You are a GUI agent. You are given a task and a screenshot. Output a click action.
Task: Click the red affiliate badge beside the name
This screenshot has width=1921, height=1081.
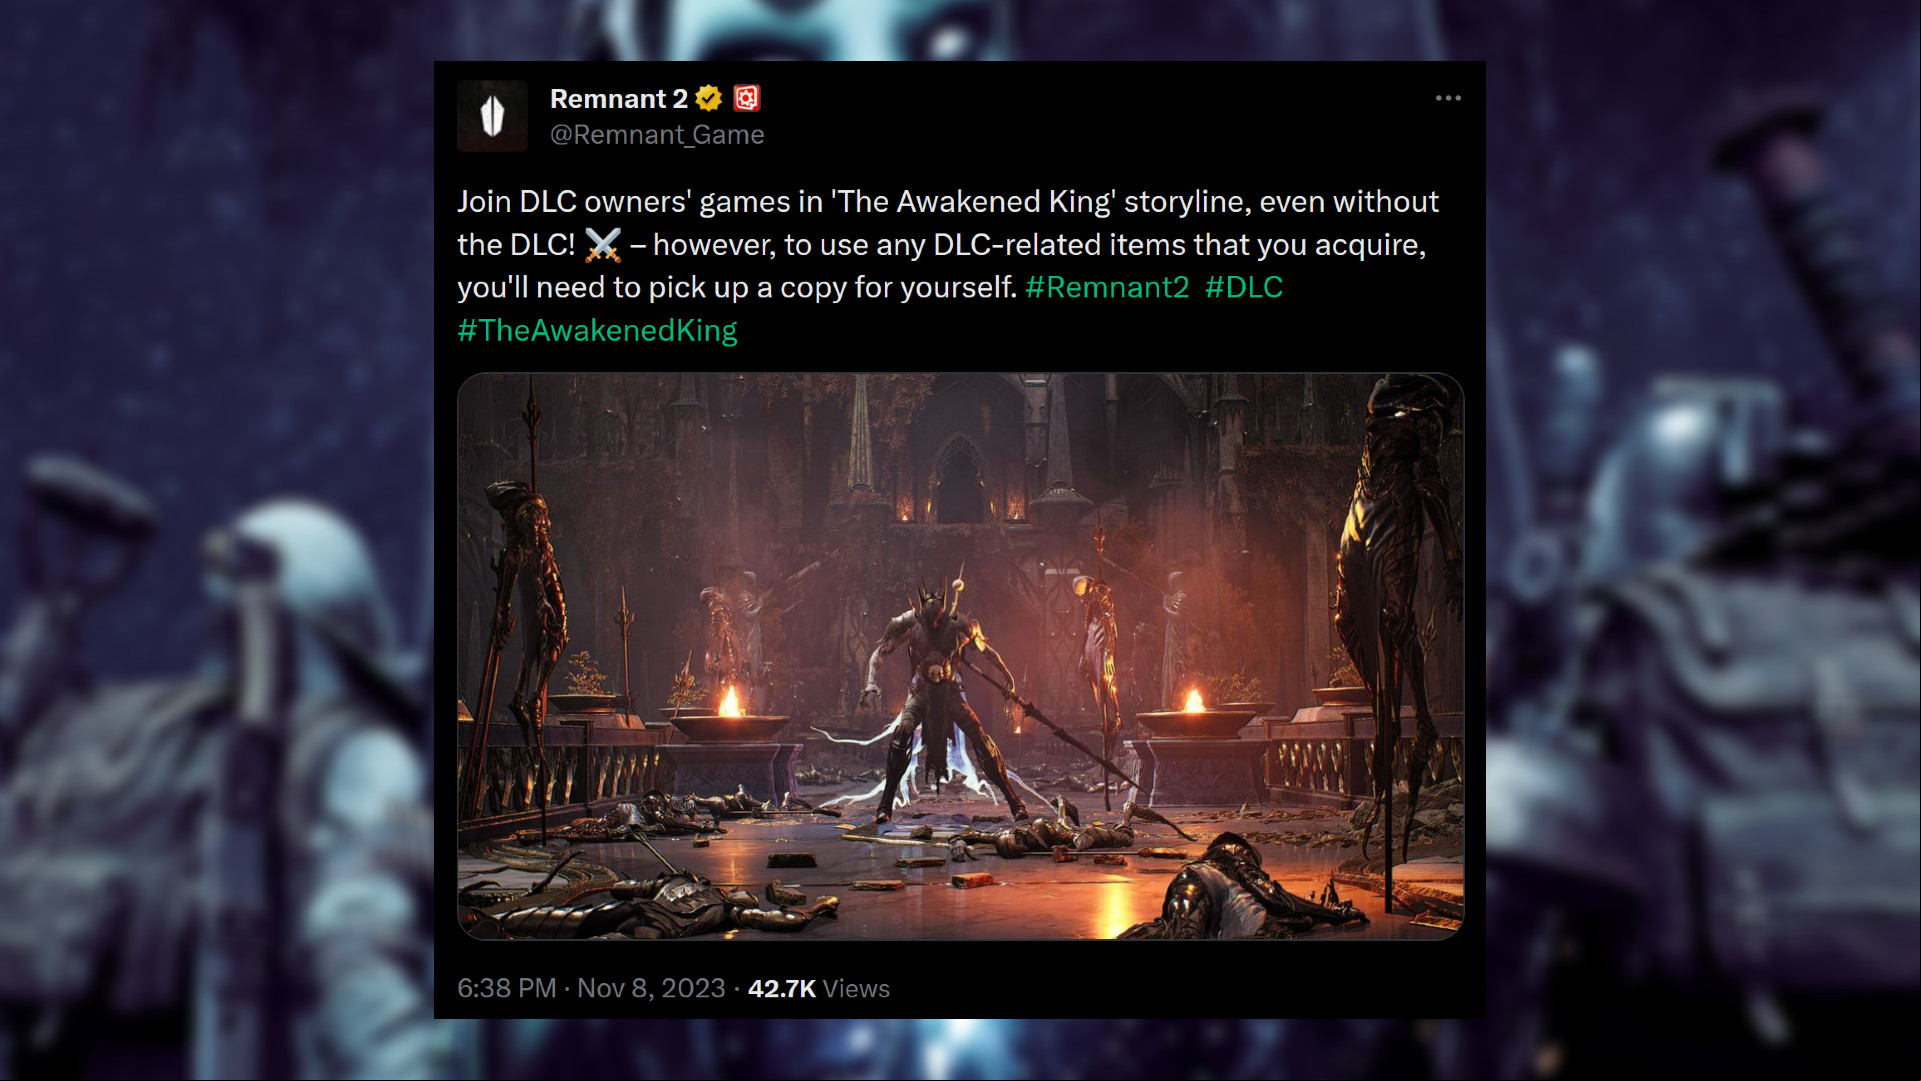coord(747,98)
